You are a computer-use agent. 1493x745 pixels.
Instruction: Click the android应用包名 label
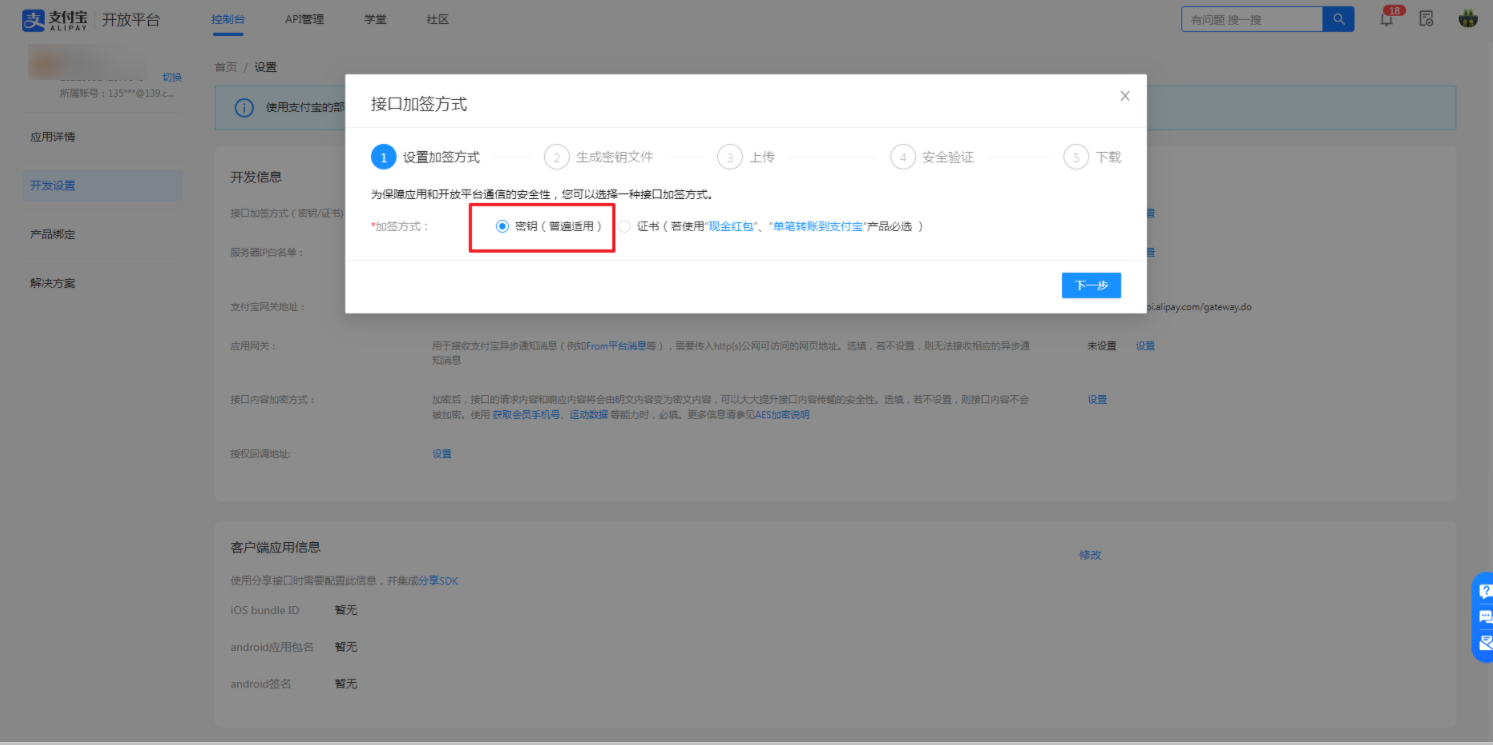(x=272, y=647)
